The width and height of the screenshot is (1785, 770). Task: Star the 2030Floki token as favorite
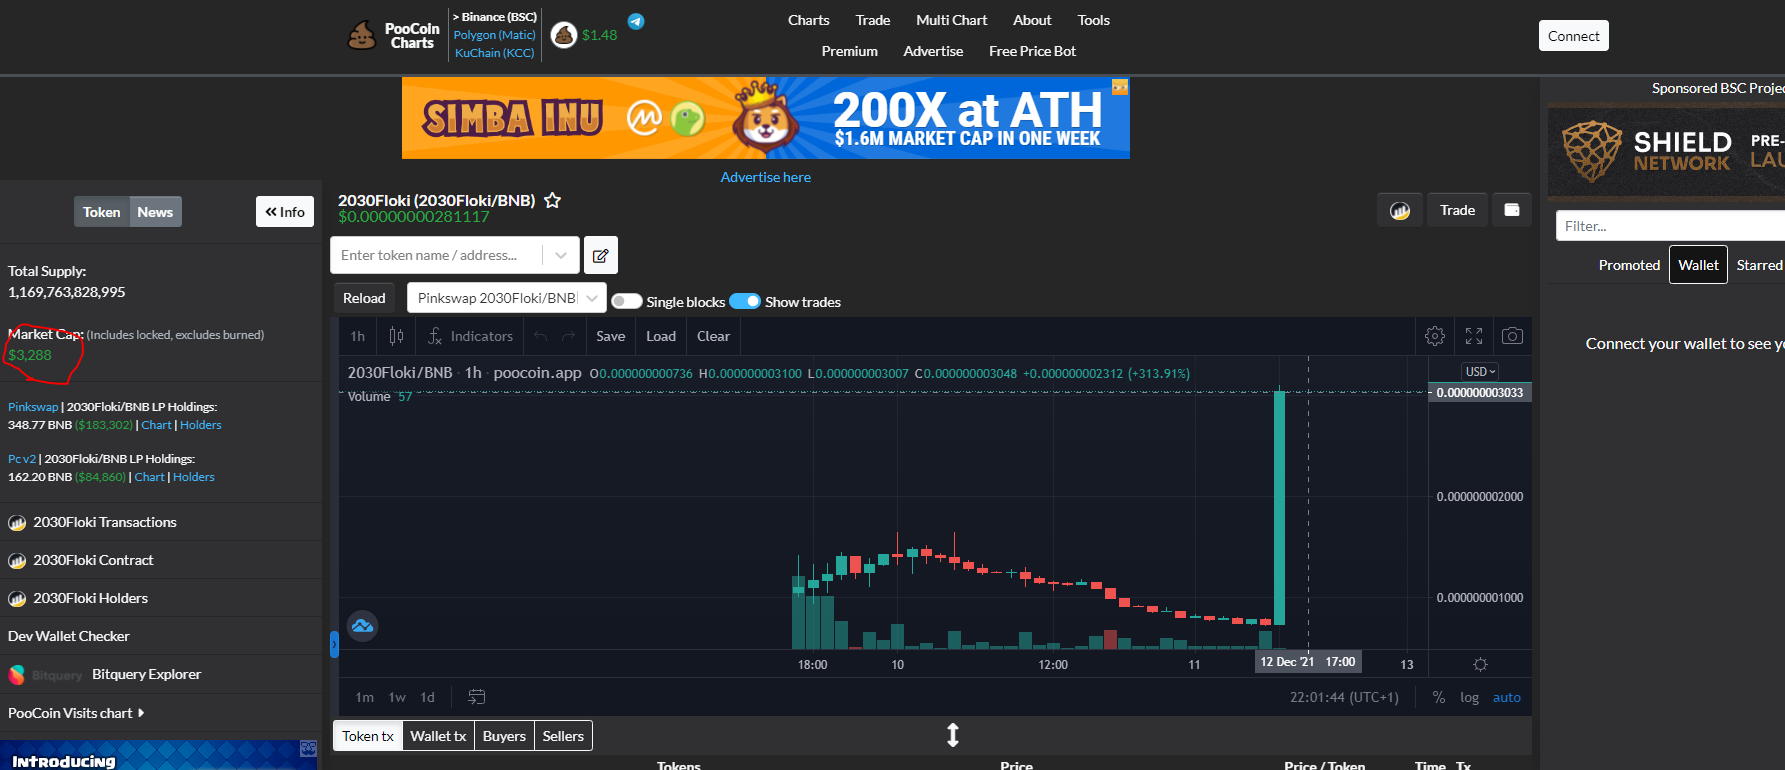[x=552, y=200]
